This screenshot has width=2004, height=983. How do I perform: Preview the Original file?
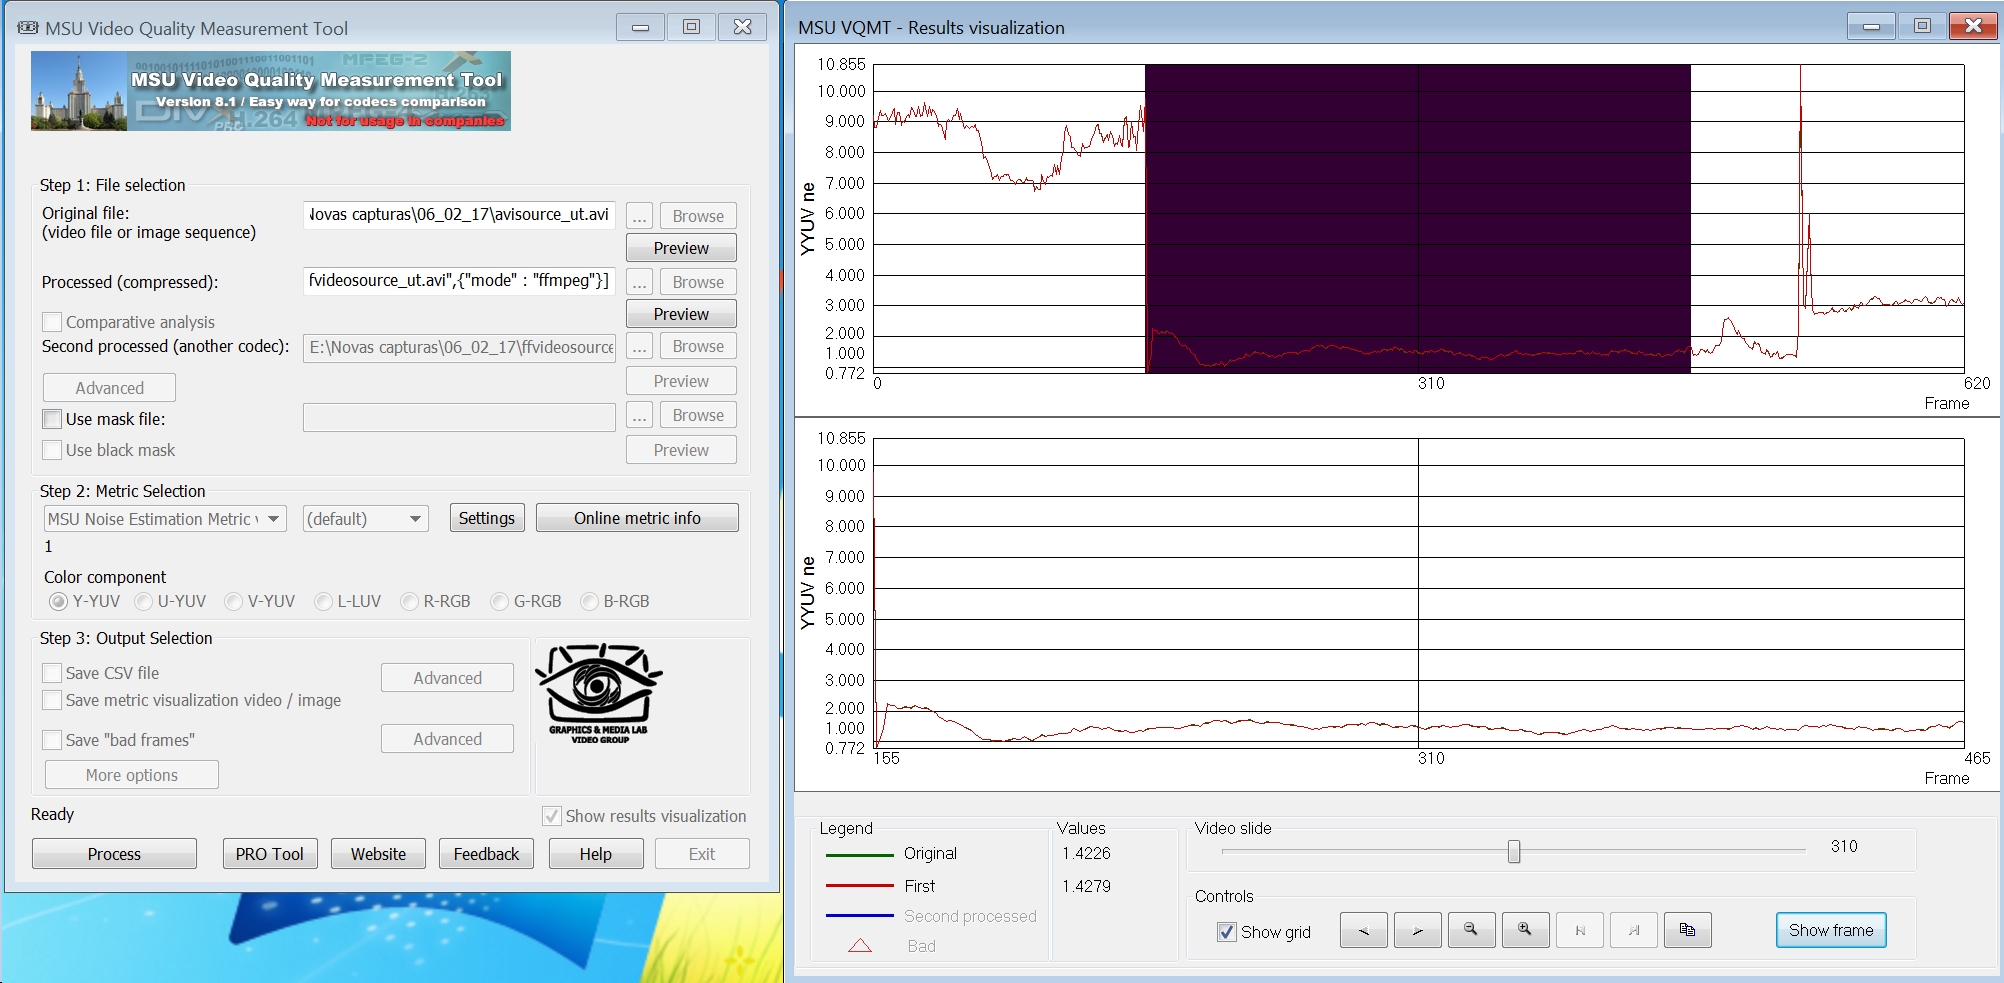tap(681, 248)
